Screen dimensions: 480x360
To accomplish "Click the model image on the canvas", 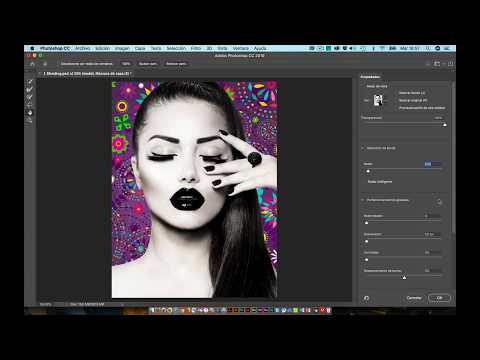I will tap(194, 189).
